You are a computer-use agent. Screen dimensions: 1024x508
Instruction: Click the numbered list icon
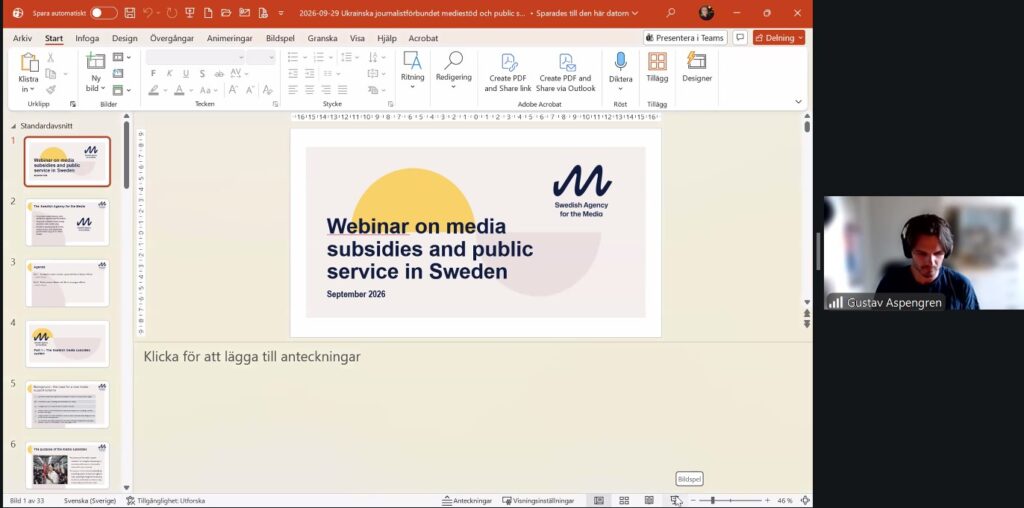pos(318,57)
